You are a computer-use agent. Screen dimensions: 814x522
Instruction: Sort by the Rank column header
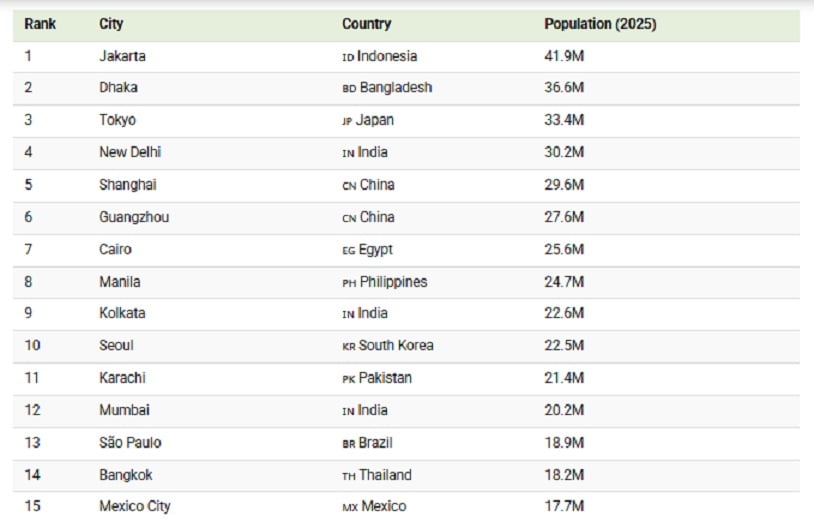click(x=40, y=24)
